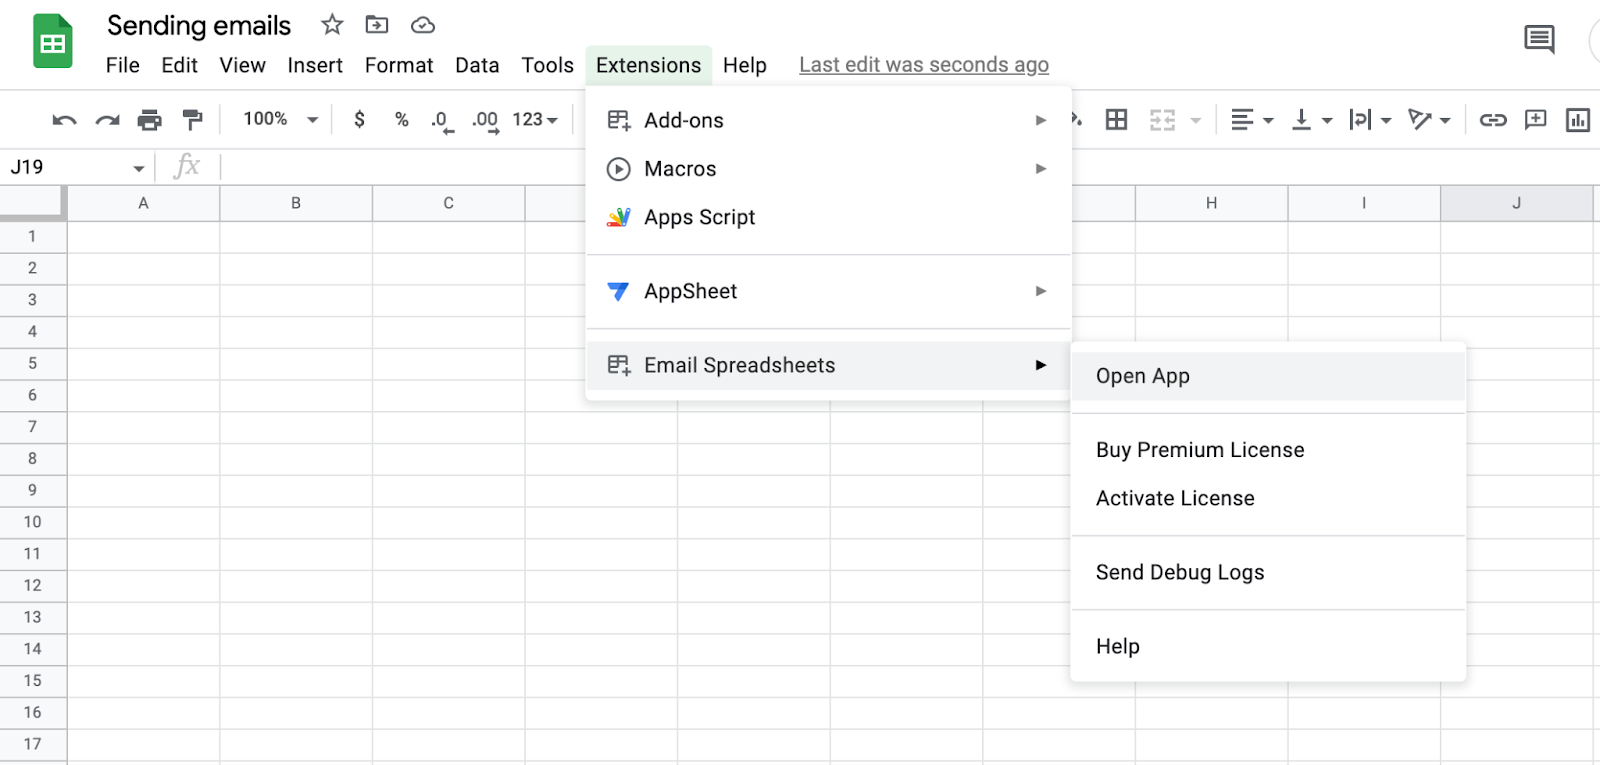This screenshot has height=765, width=1600.
Task: Select row 10 header
Action: pyautogui.click(x=33, y=522)
